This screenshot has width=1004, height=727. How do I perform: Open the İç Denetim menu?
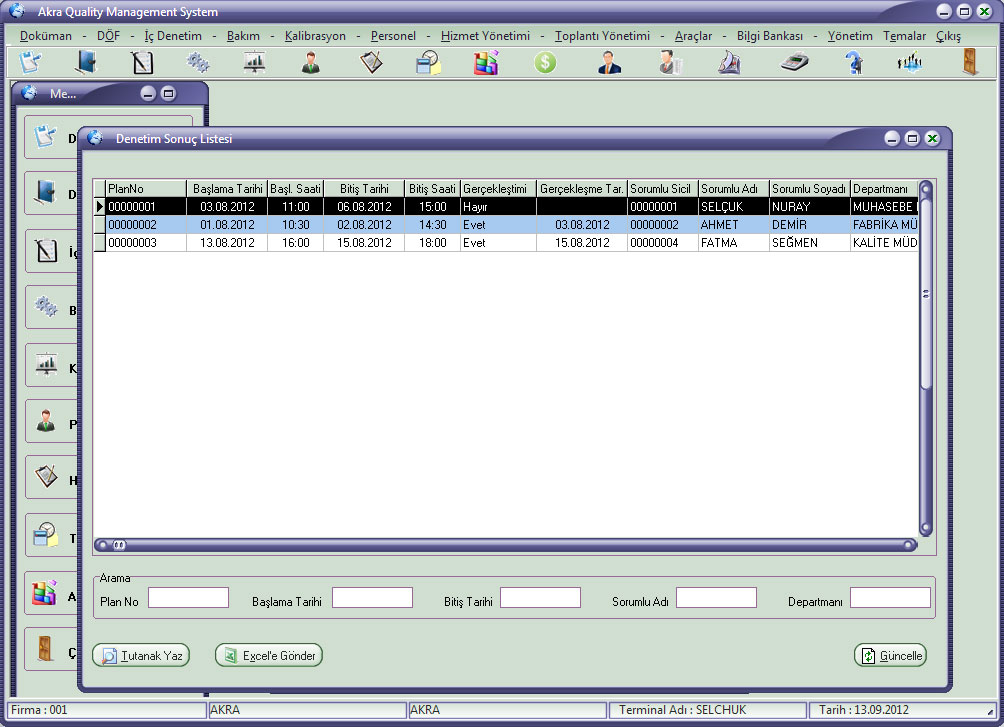[173, 36]
